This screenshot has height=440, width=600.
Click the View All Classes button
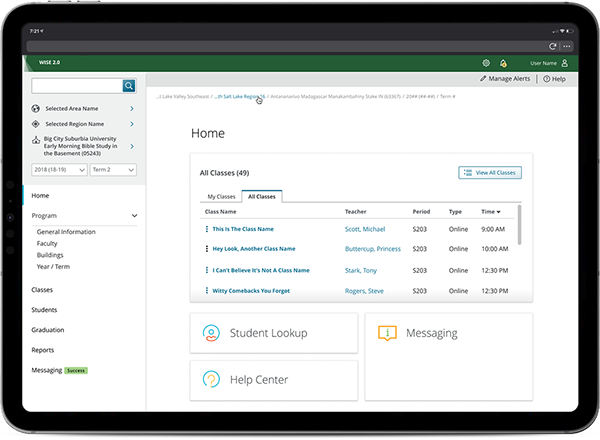coord(490,173)
